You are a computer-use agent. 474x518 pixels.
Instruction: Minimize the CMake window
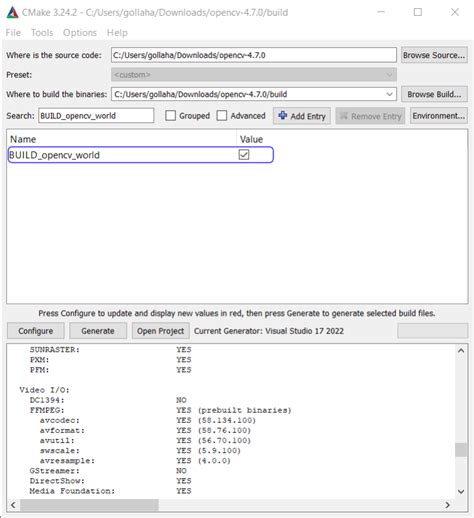tap(381, 12)
